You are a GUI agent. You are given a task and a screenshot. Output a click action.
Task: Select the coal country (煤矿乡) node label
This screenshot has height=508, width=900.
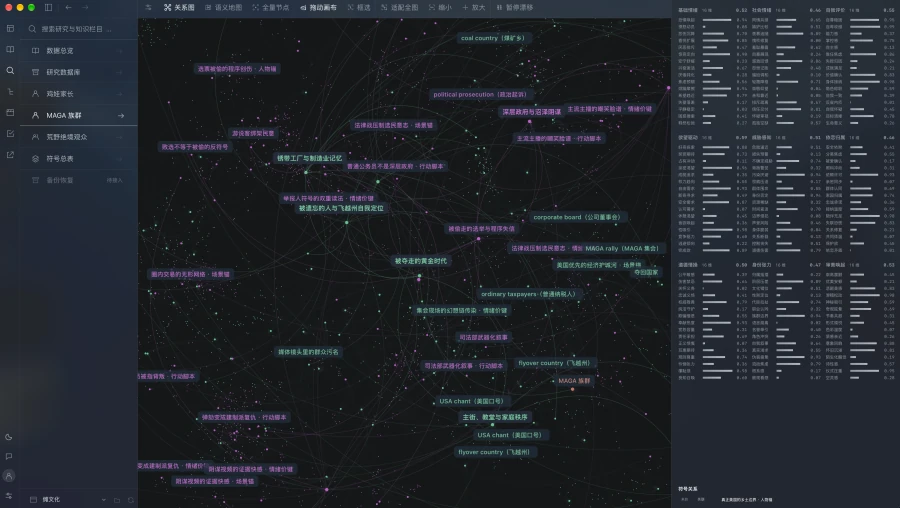pyautogui.click(x=492, y=38)
